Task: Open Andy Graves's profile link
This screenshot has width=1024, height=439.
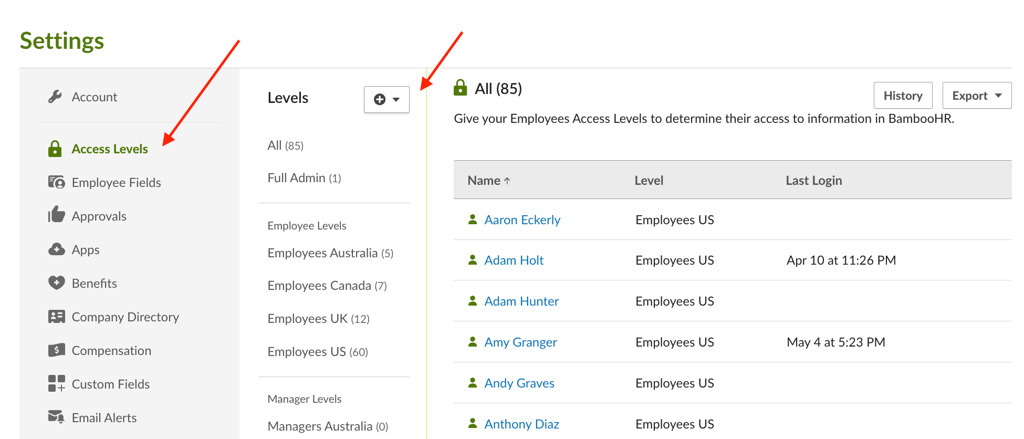Action: click(519, 383)
